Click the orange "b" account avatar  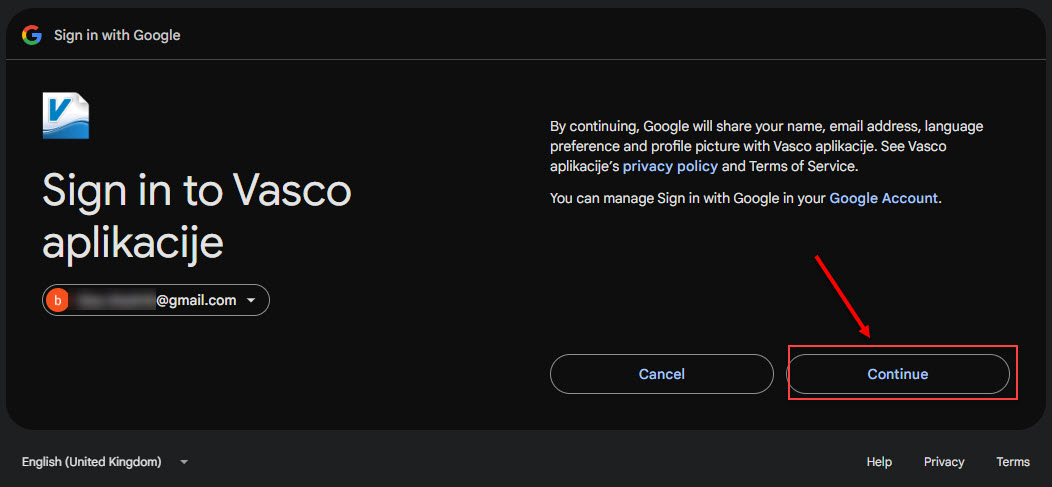(x=58, y=301)
